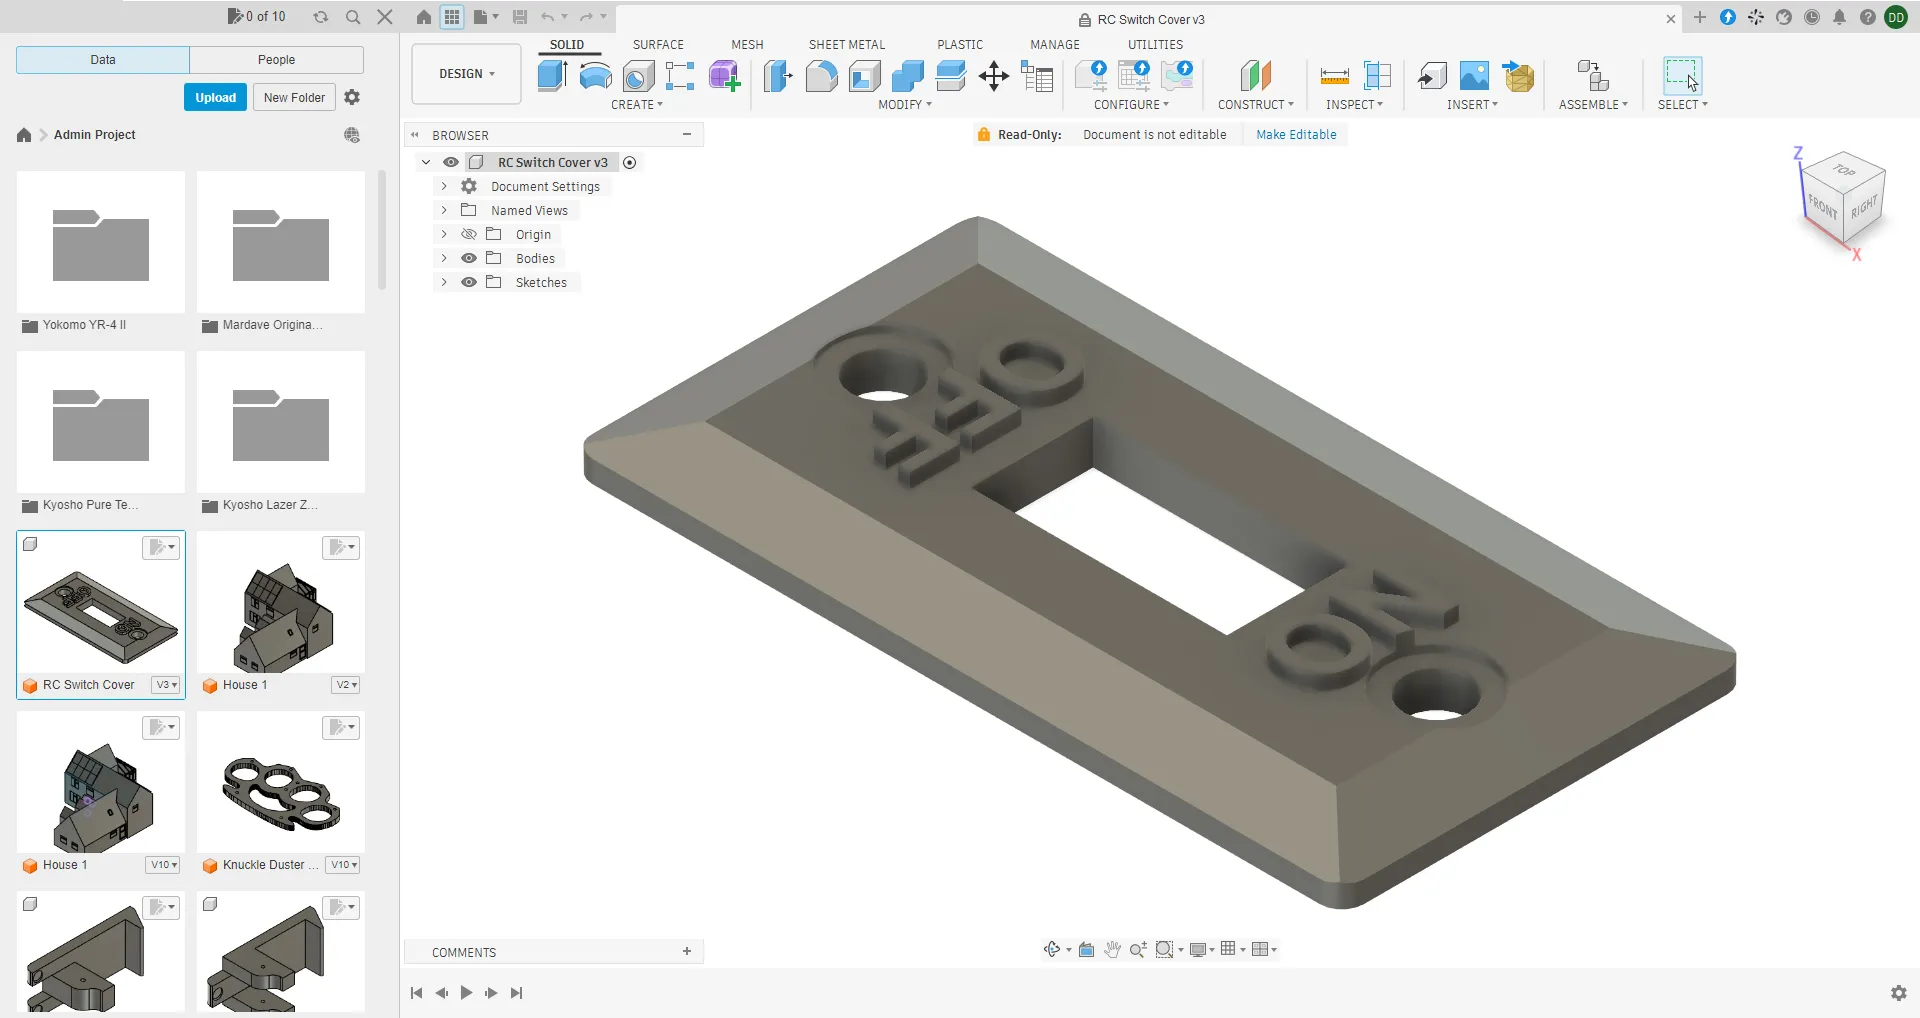Open the V3 version dropdown for RC Switch Cover
This screenshot has width=1920, height=1018.
(x=166, y=685)
